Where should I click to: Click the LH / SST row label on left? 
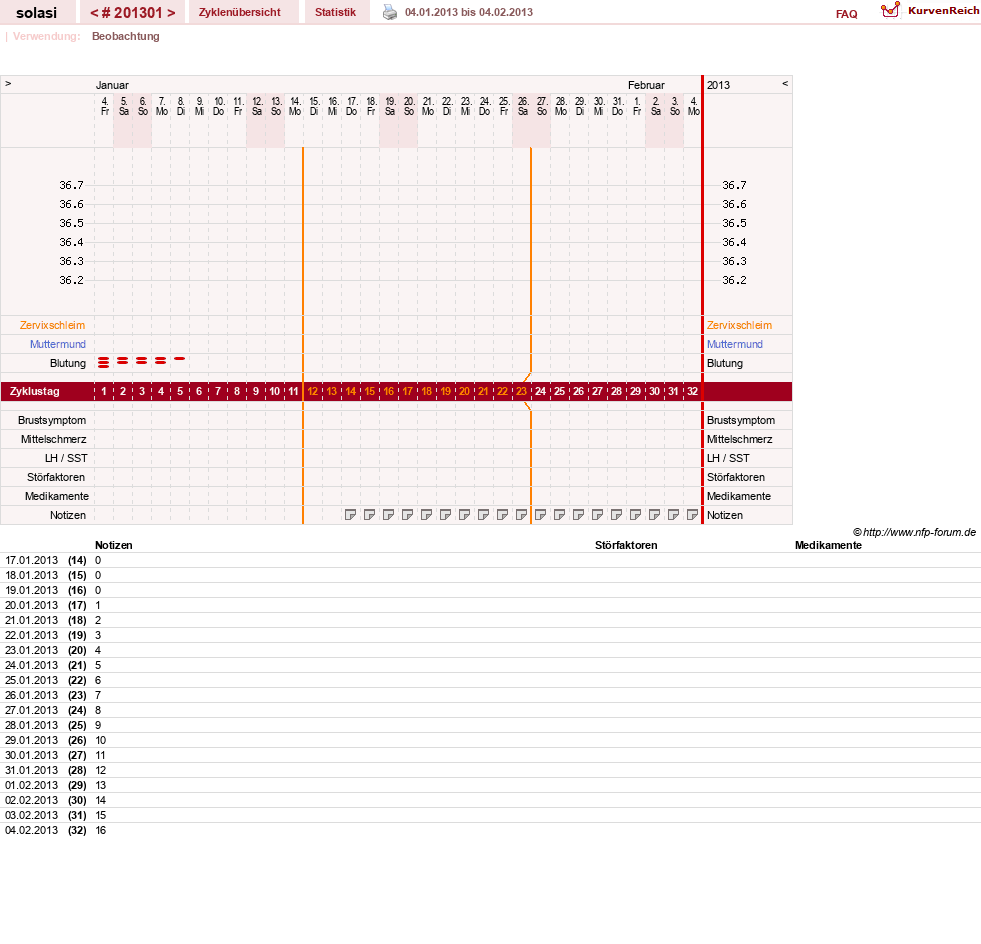pos(66,458)
